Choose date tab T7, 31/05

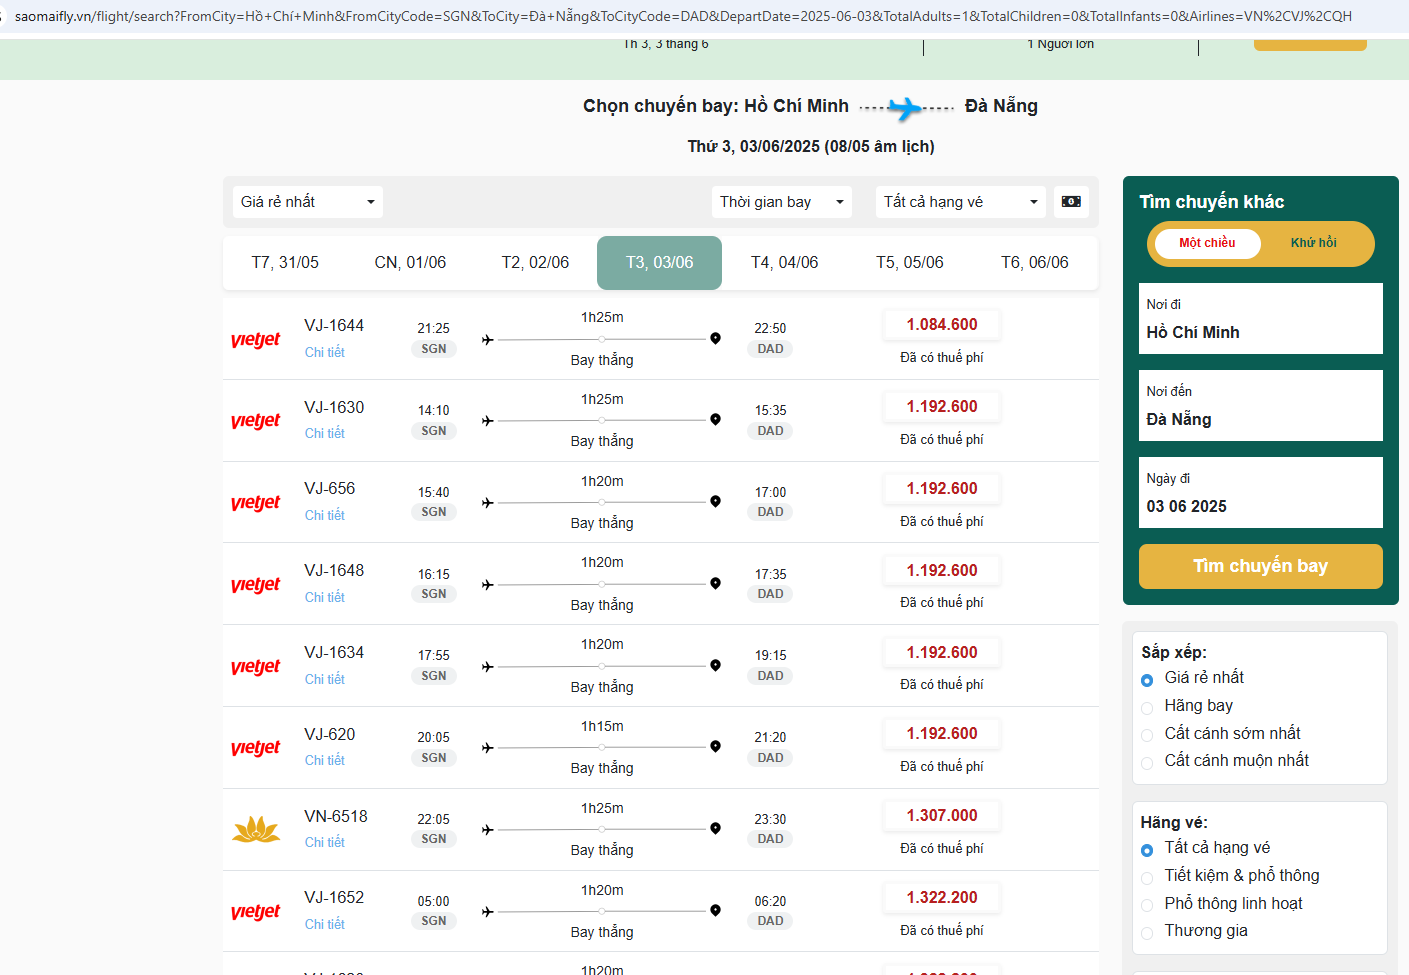pos(285,263)
